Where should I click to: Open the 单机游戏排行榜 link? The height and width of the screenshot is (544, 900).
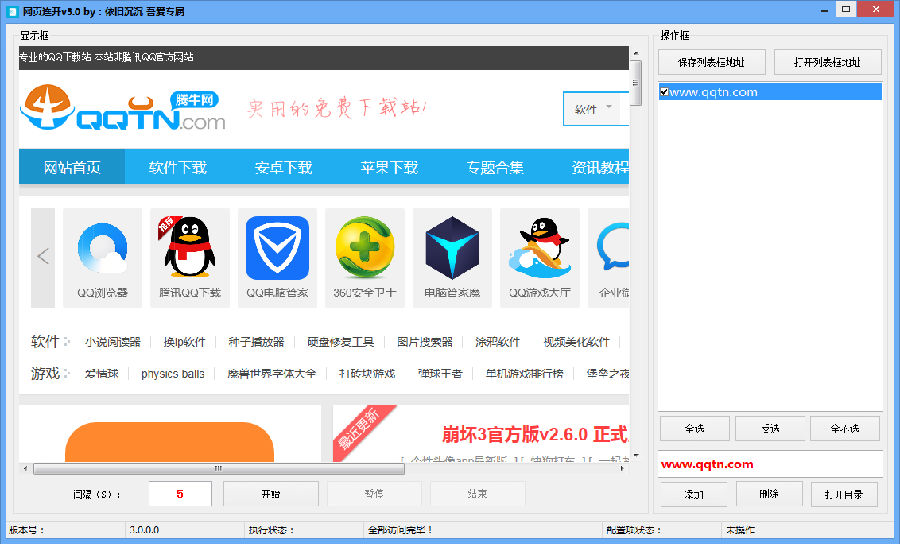524,374
